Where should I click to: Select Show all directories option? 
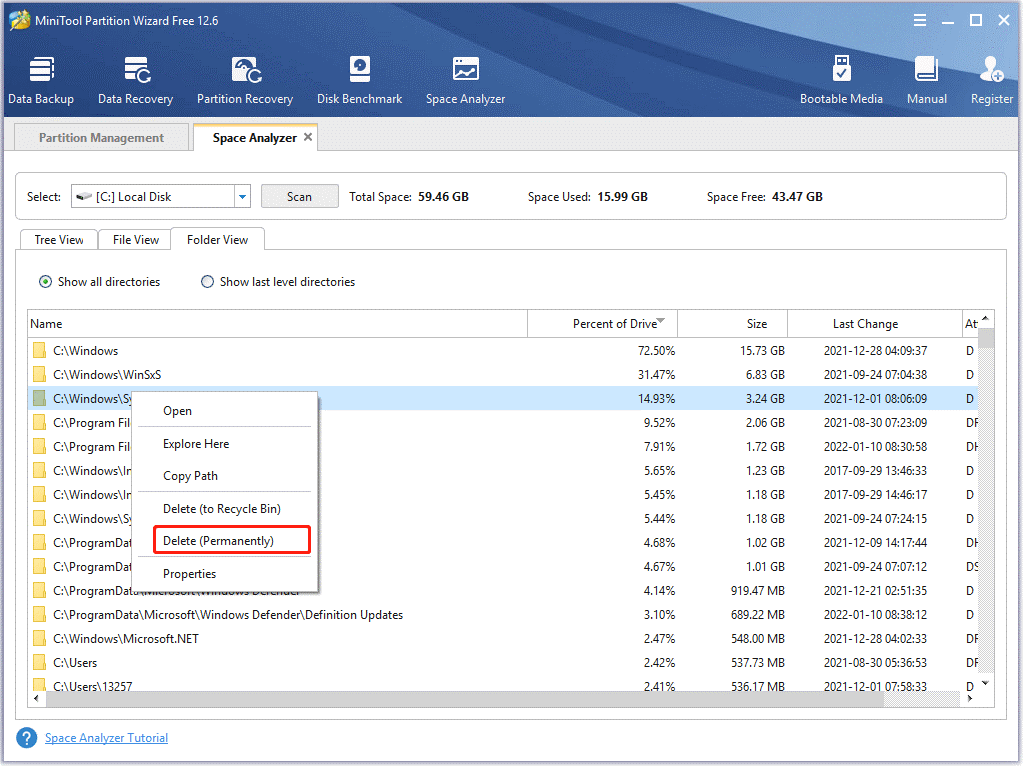tap(45, 282)
